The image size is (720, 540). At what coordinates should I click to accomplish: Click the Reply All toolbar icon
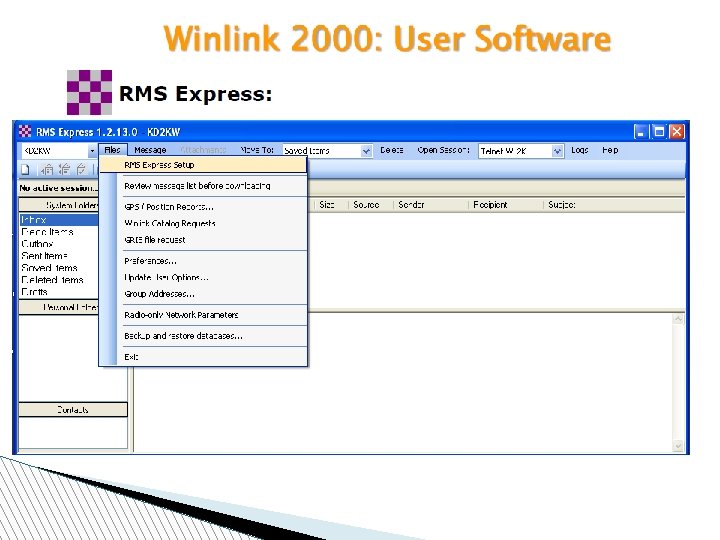tap(64, 169)
